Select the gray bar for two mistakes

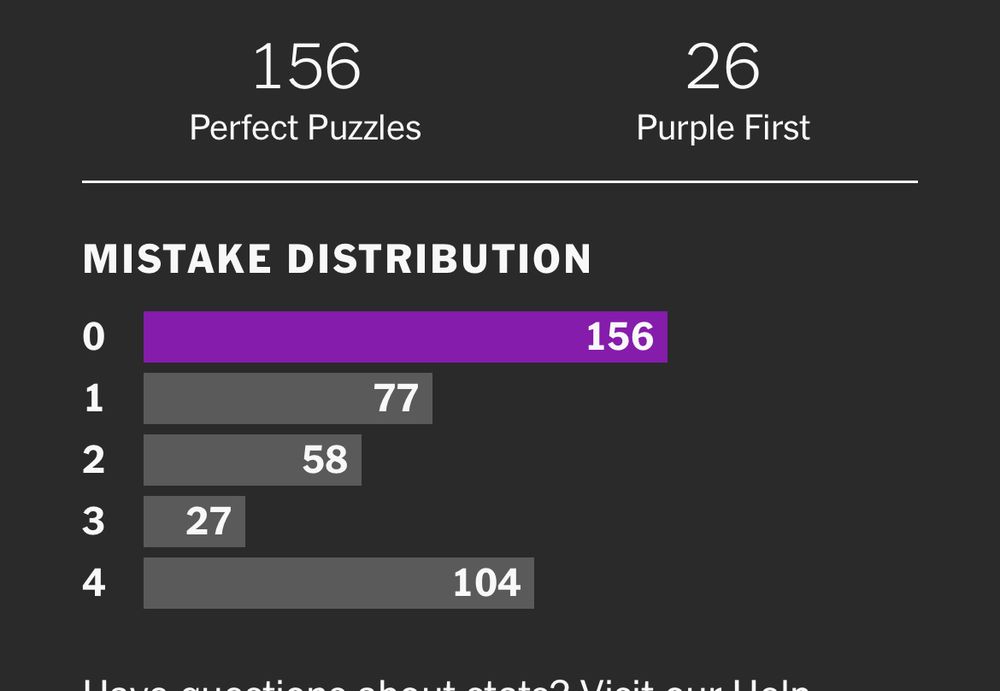tap(253, 460)
